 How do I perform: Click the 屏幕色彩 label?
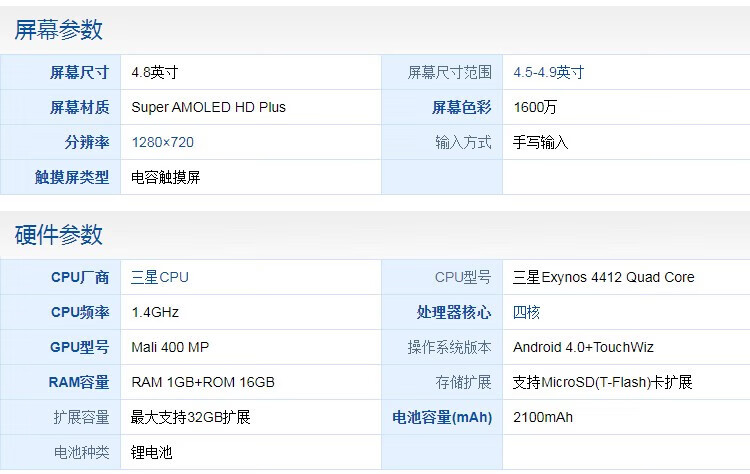pyautogui.click(x=461, y=107)
